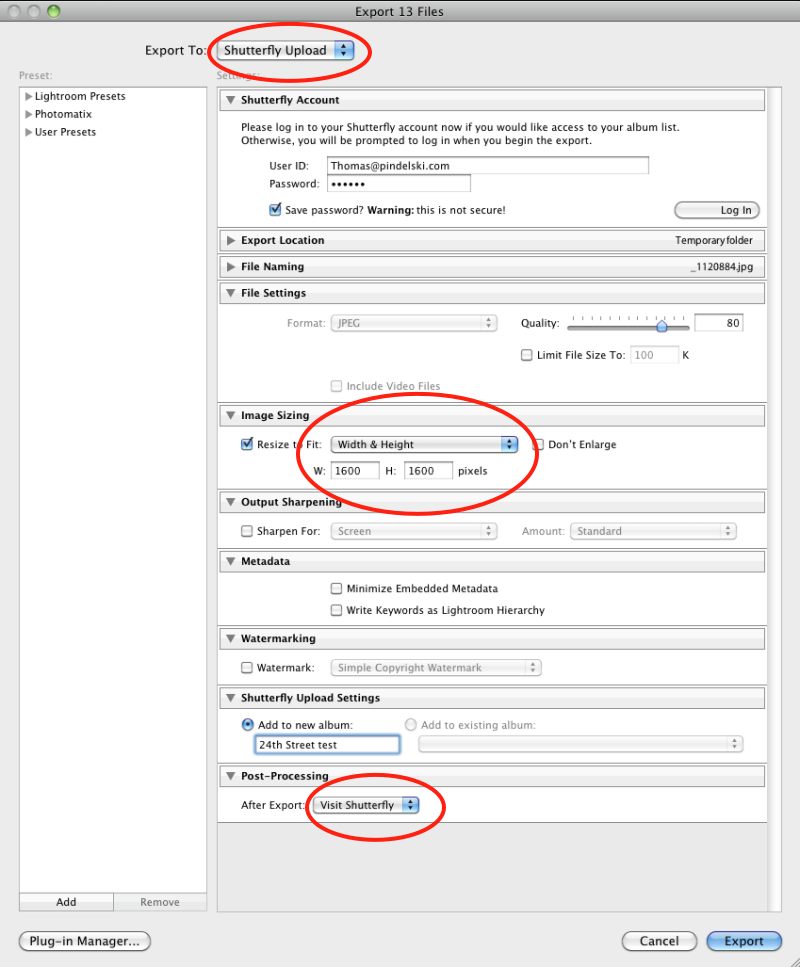Viewport: 800px width, 967px height.
Task: Open the existing album dropdown
Action: 580,744
